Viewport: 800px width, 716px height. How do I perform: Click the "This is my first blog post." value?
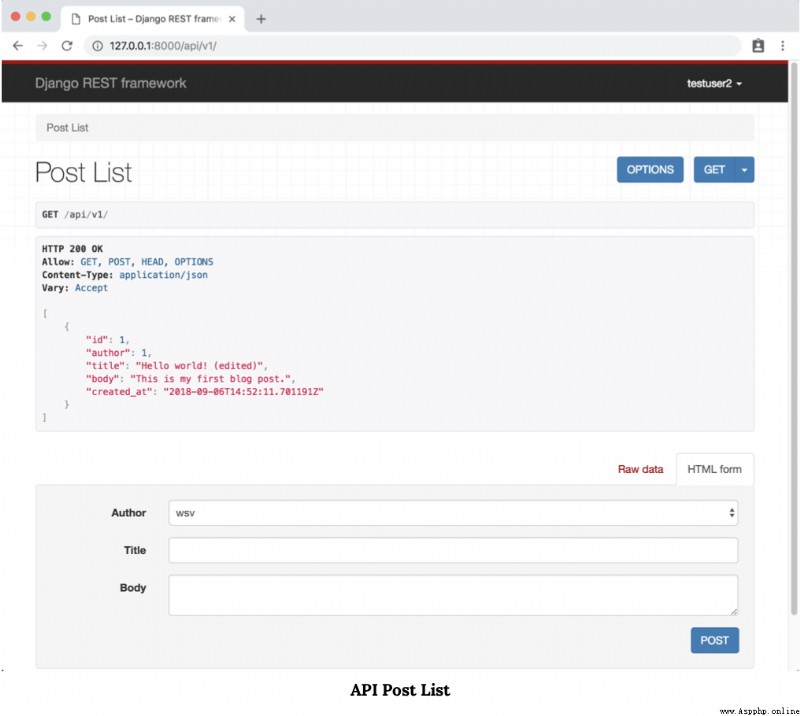pos(210,379)
